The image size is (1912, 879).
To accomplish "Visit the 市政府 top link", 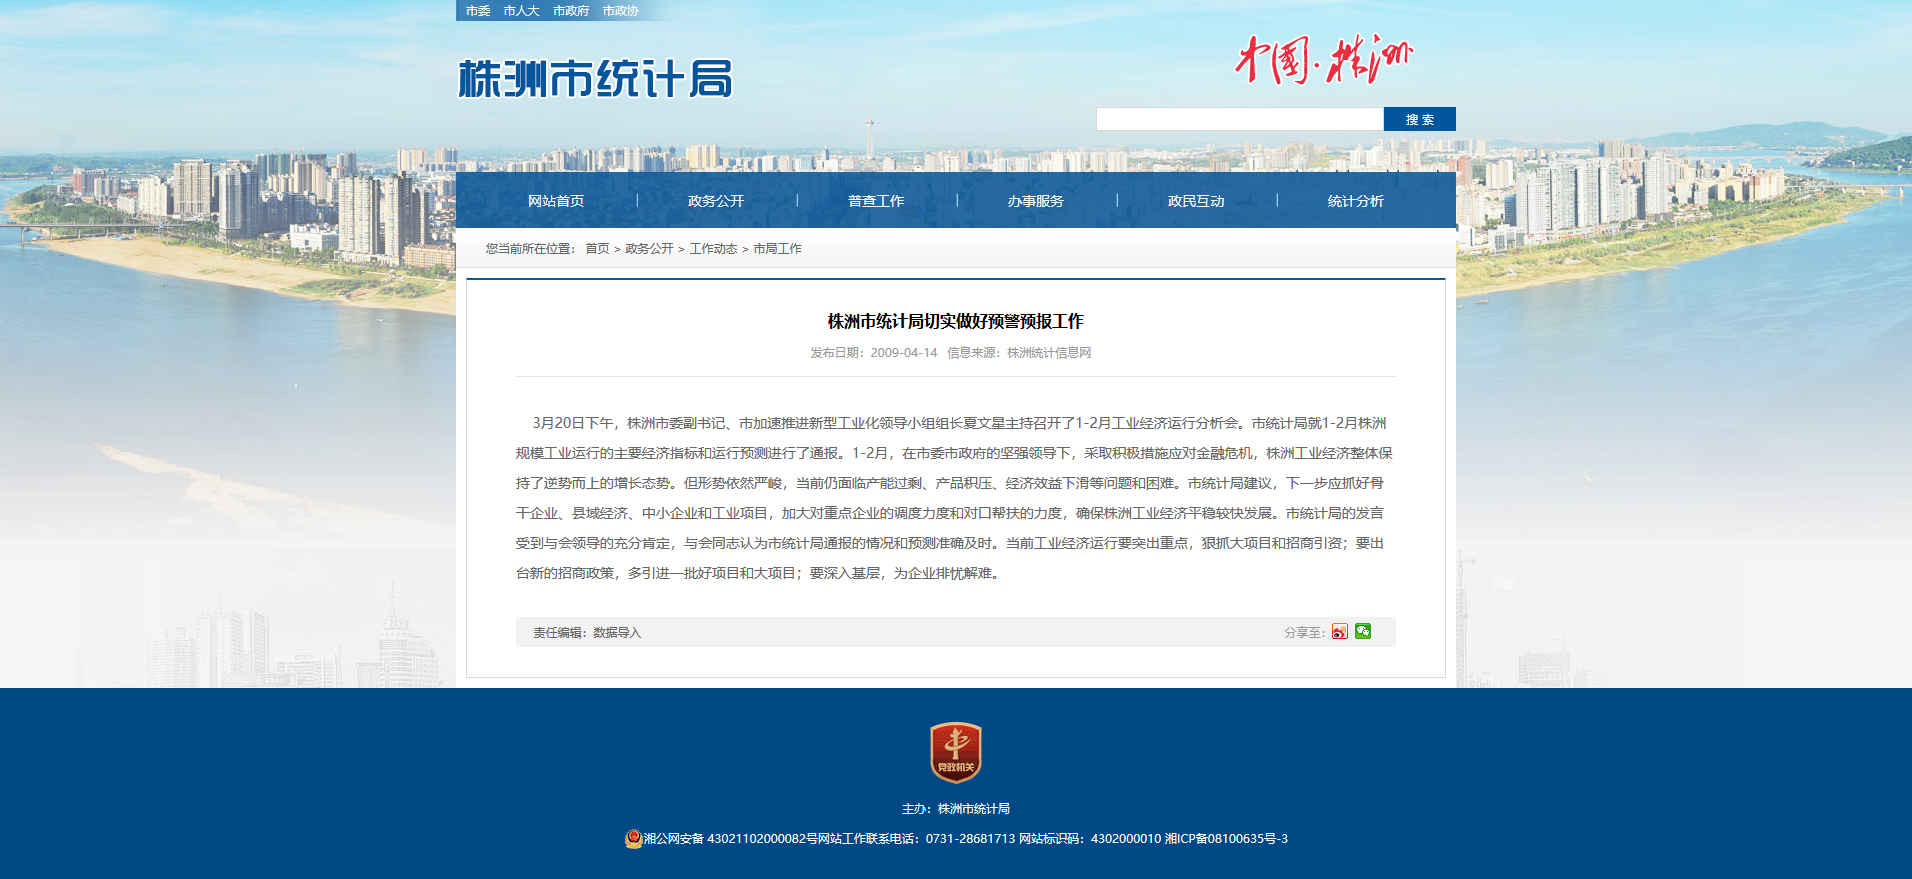I will (x=571, y=11).
